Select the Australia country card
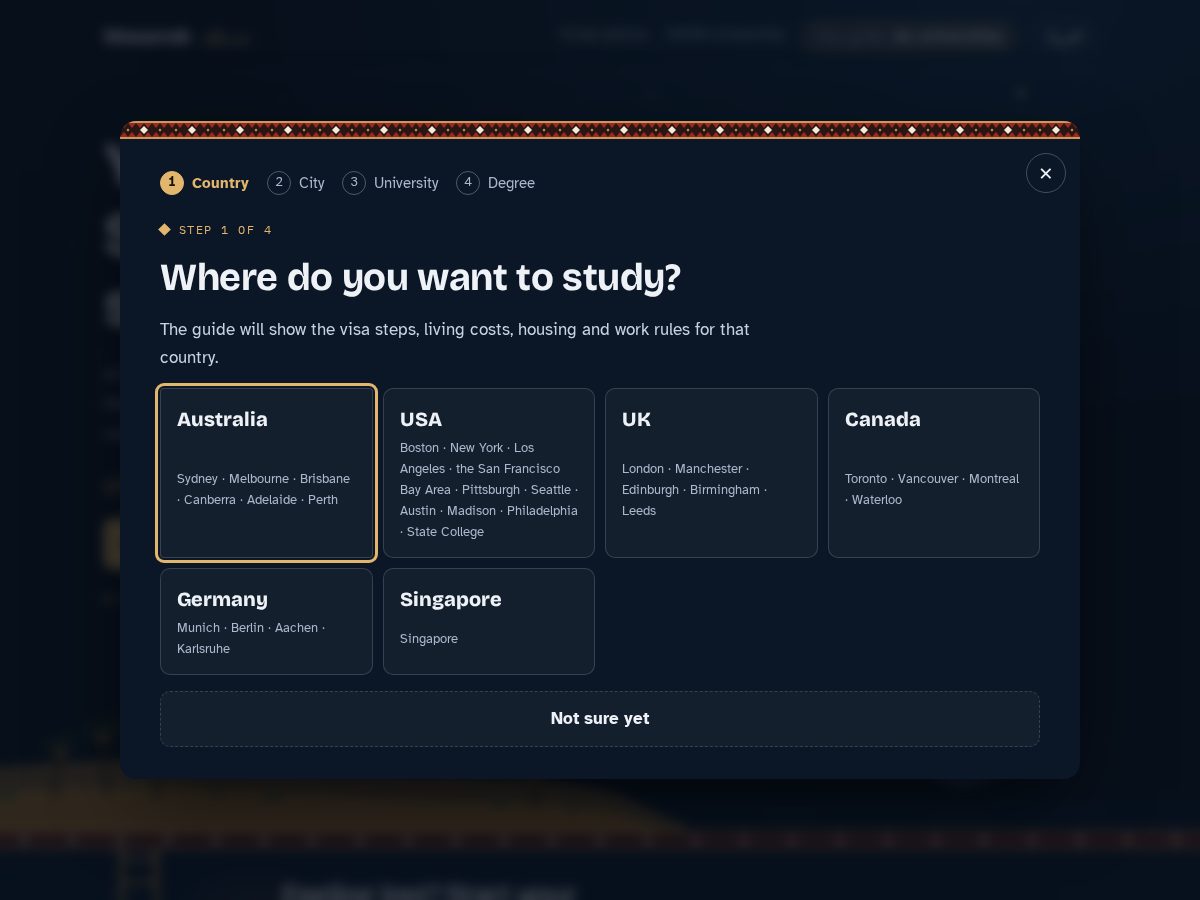Screen dimensions: 1200x900 tap(266, 473)
